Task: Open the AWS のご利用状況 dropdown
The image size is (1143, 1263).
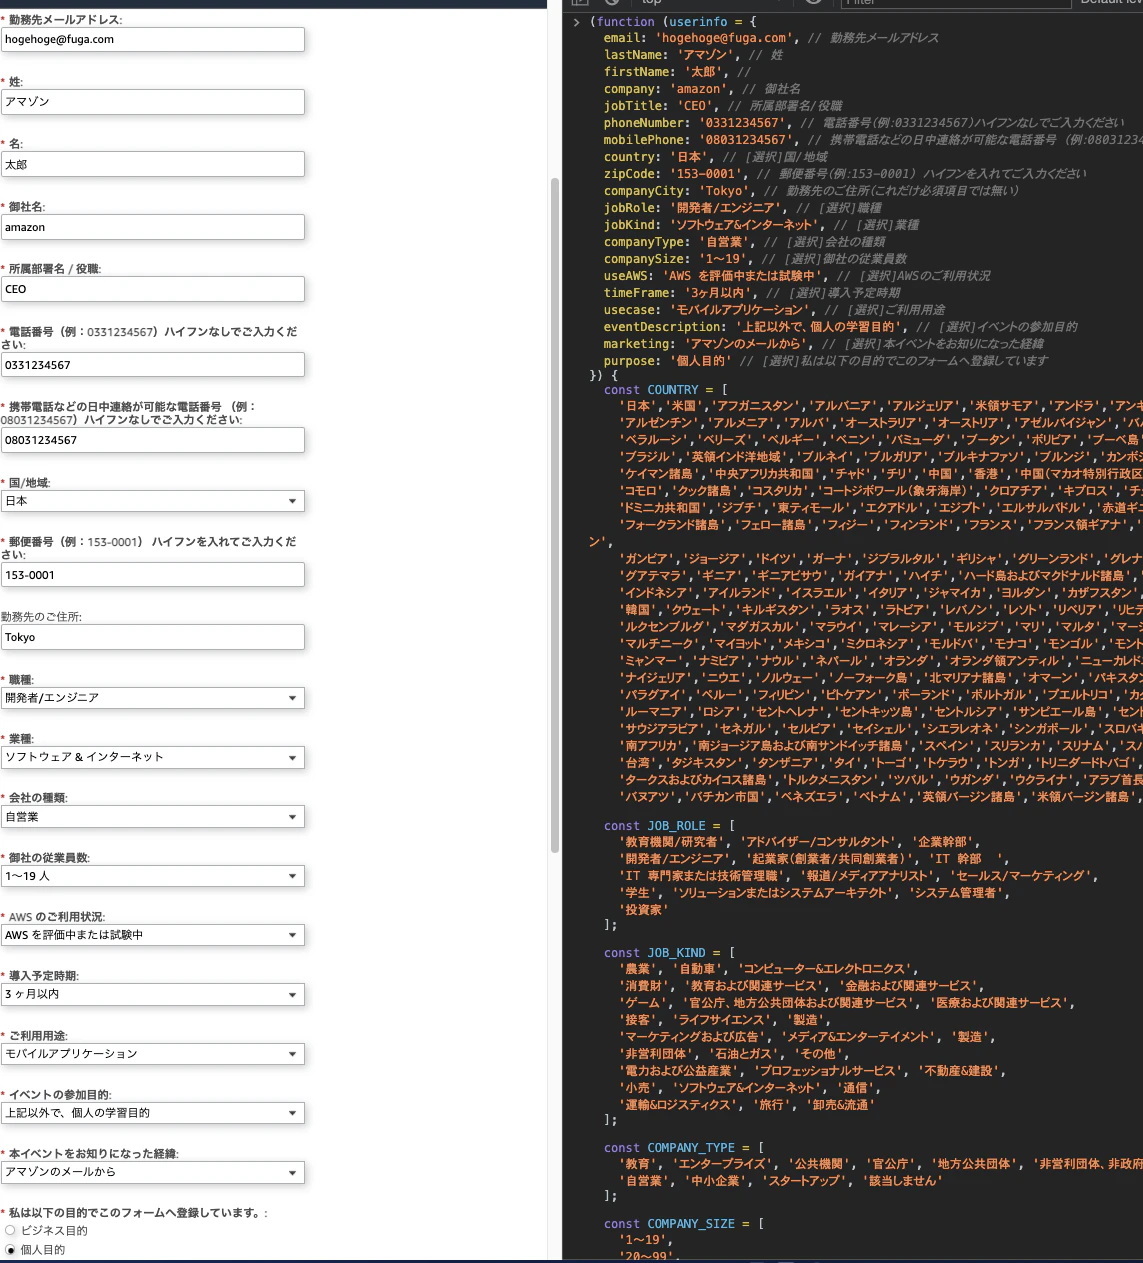Action: tap(152, 935)
